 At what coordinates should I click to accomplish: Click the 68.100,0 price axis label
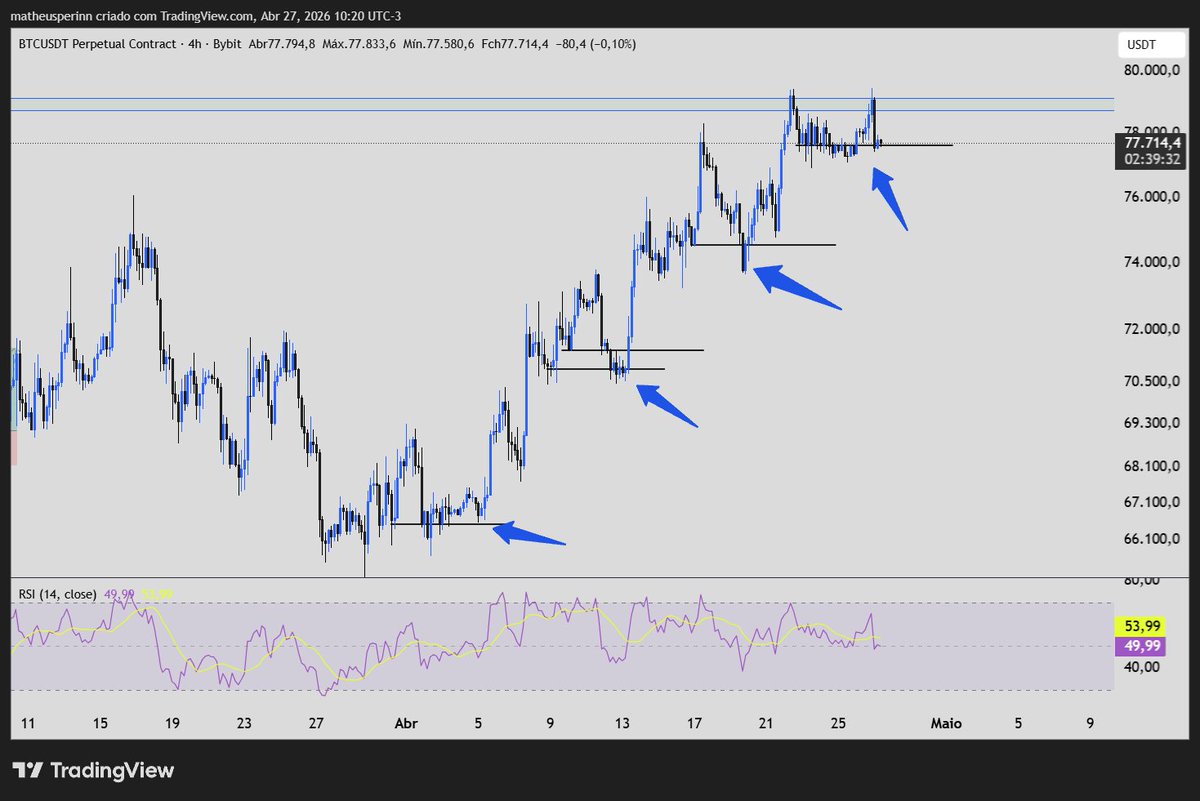click(x=1150, y=466)
